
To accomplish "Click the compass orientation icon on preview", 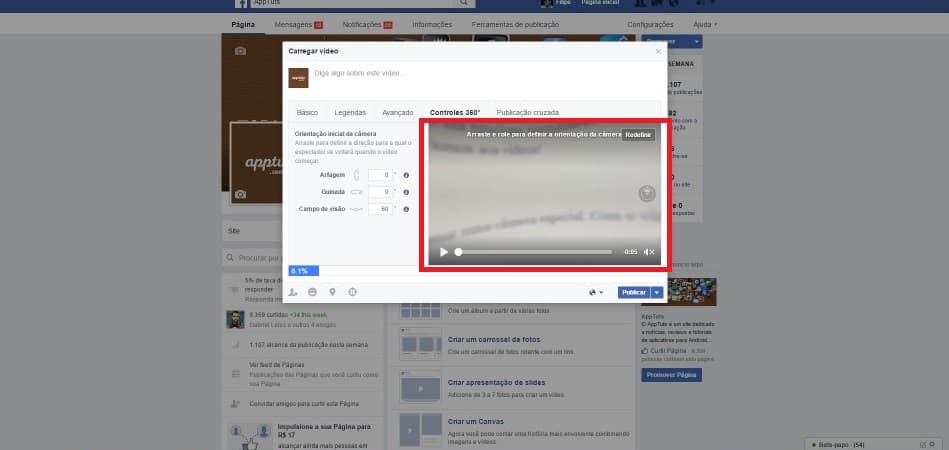I will [647, 194].
